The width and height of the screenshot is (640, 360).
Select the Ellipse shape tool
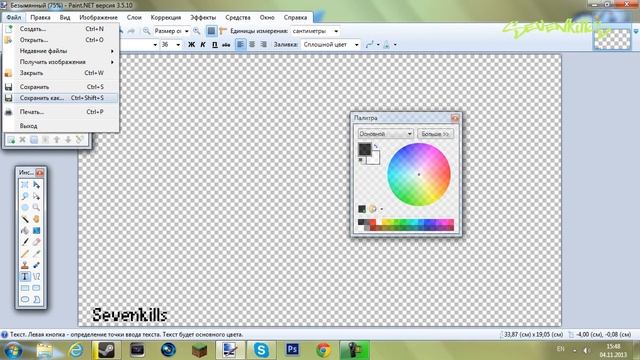point(25,299)
